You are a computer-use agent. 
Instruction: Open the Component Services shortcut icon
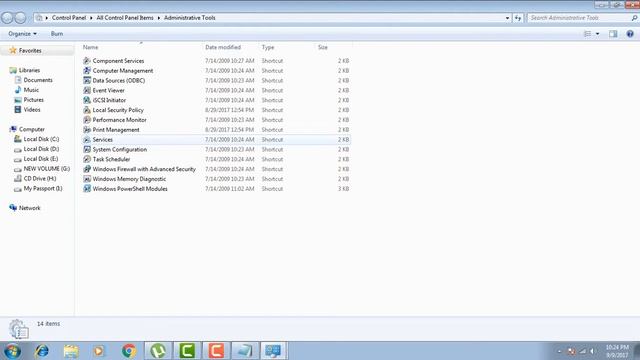pos(87,61)
